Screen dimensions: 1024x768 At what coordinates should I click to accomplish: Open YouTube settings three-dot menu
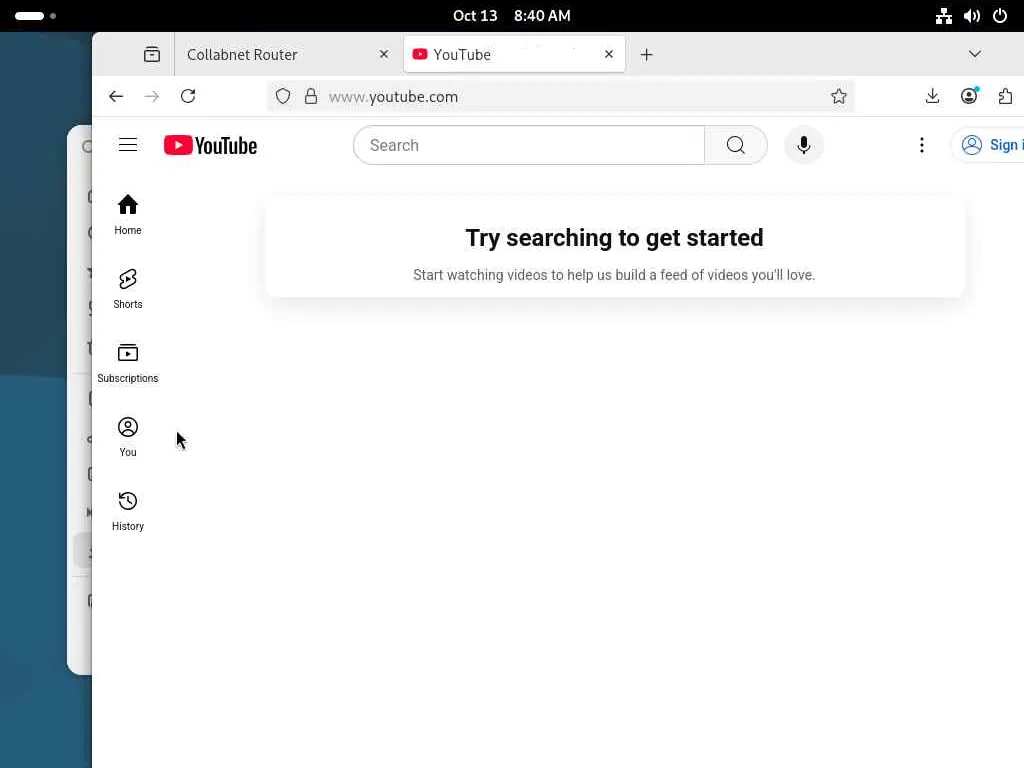click(921, 145)
